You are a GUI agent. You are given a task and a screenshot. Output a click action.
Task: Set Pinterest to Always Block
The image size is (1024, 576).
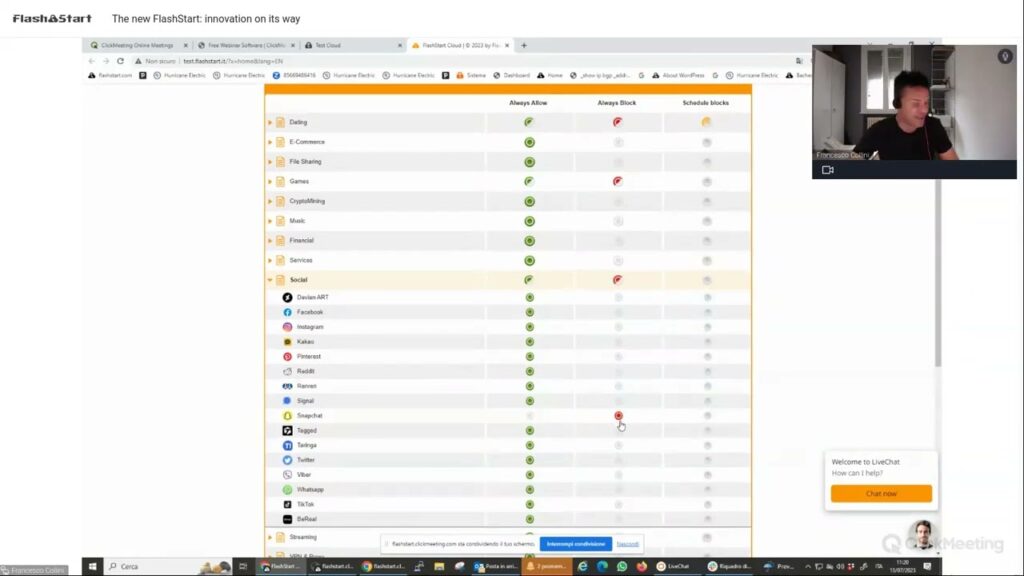pyautogui.click(x=618, y=357)
